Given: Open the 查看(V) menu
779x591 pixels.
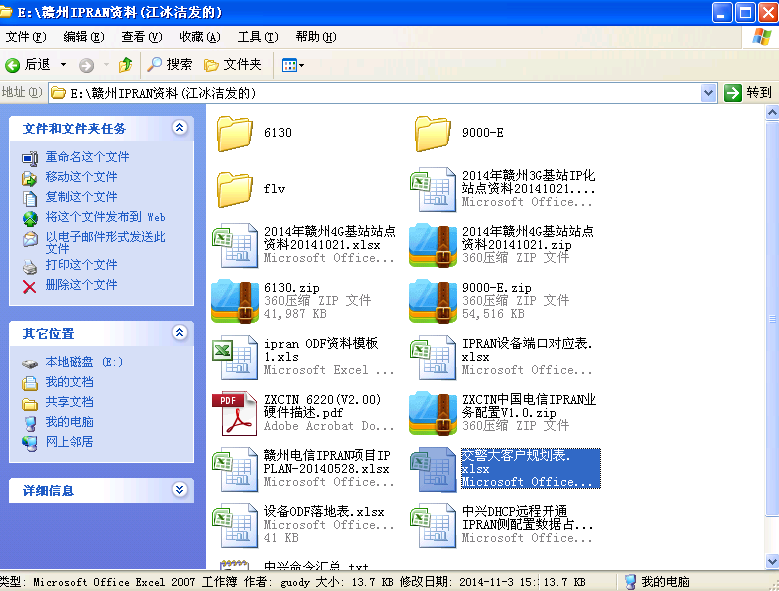Looking at the screenshot, I should [x=142, y=37].
